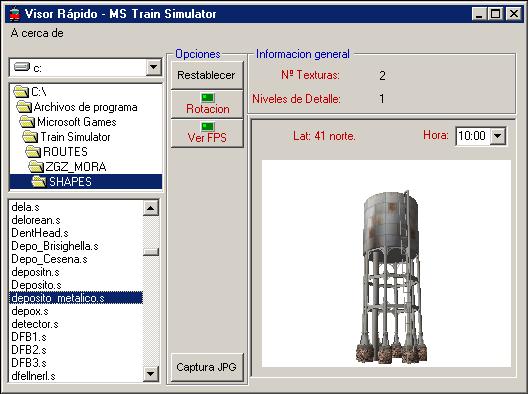This screenshot has width=528, height=394.
Task: Click the file list scrollbar thumb
Action: click(151, 252)
